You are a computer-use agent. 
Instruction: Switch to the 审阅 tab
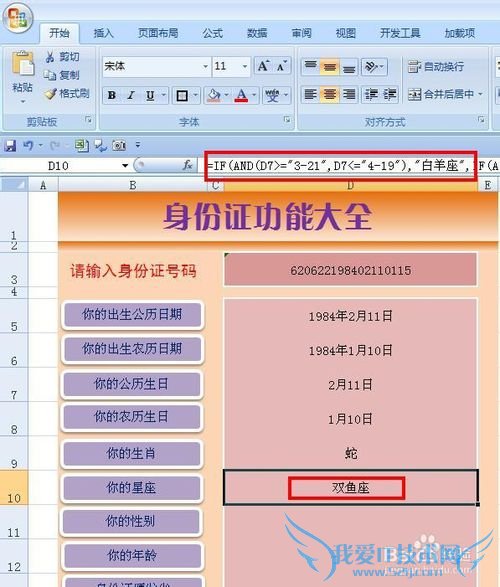click(302, 33)
